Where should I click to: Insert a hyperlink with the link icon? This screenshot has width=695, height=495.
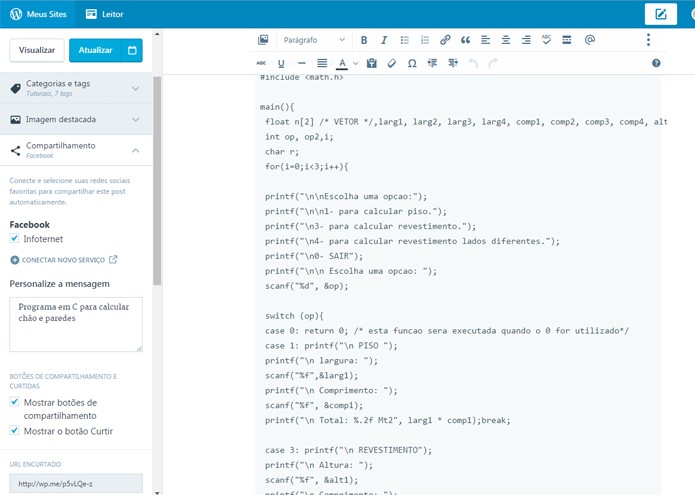[x=445, y=40]
